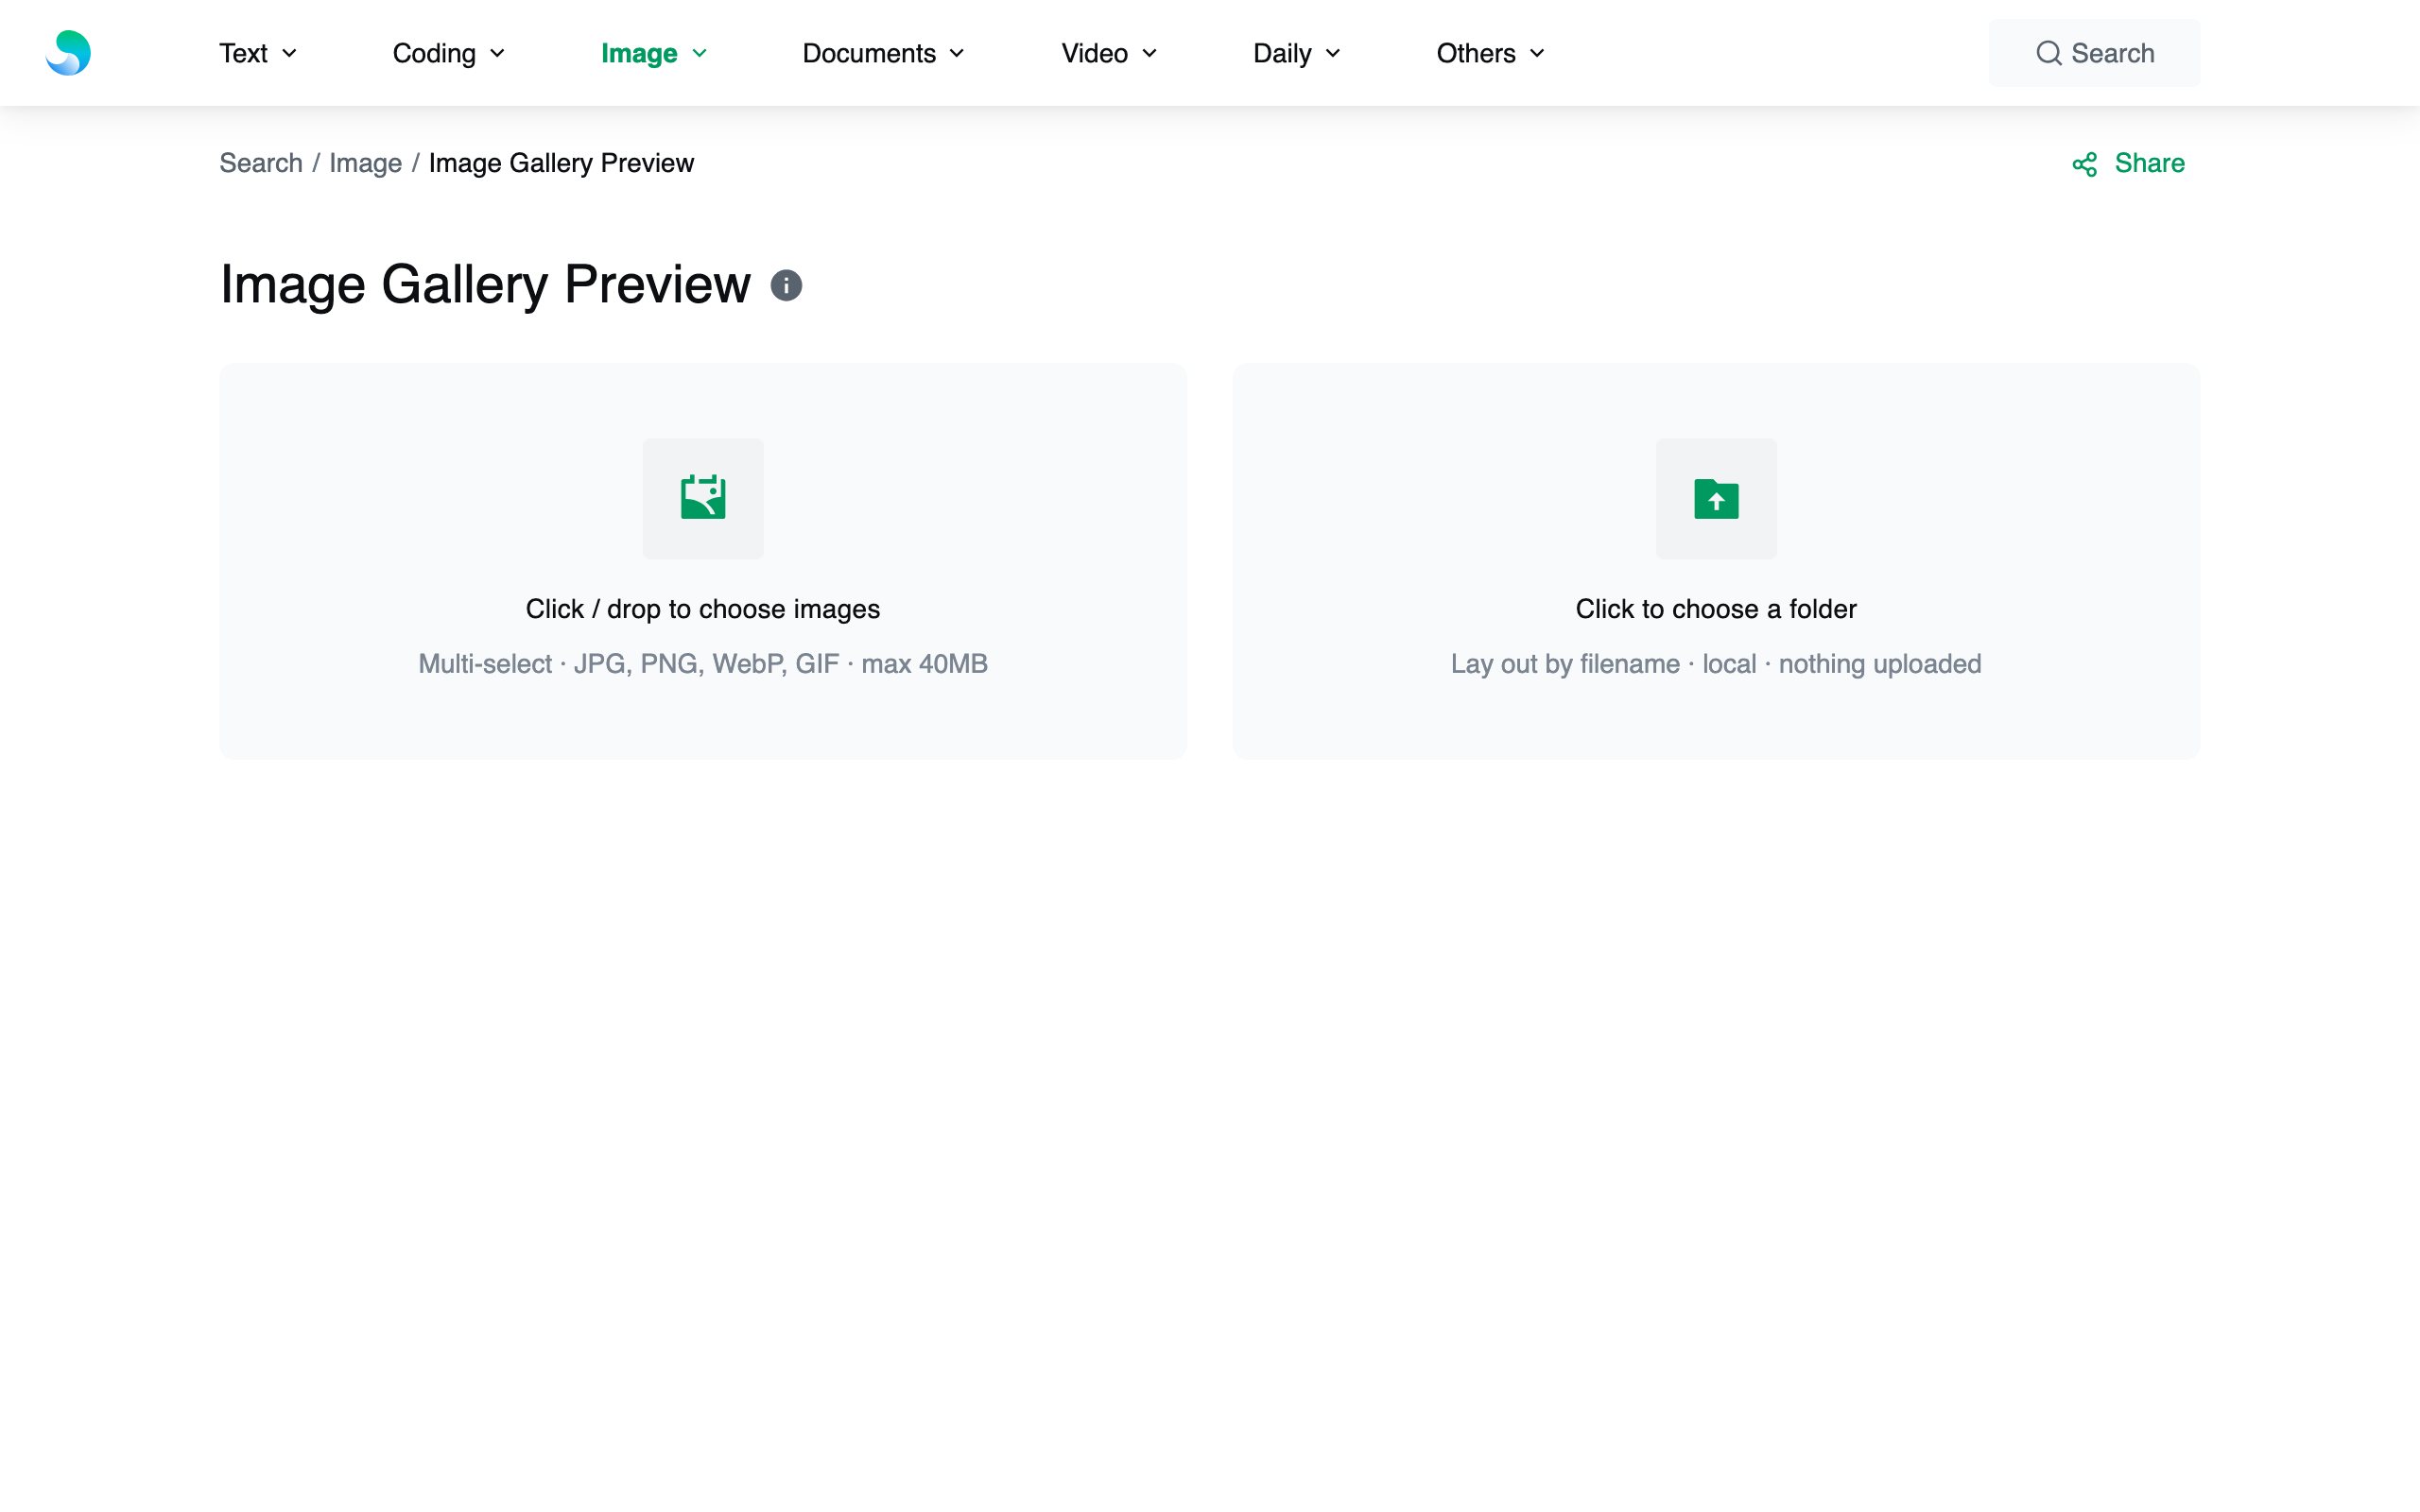Click the 'Lay out by filename' text
The image size is (2420, 1512).
pyautogui.click(x=1565, y=664)
